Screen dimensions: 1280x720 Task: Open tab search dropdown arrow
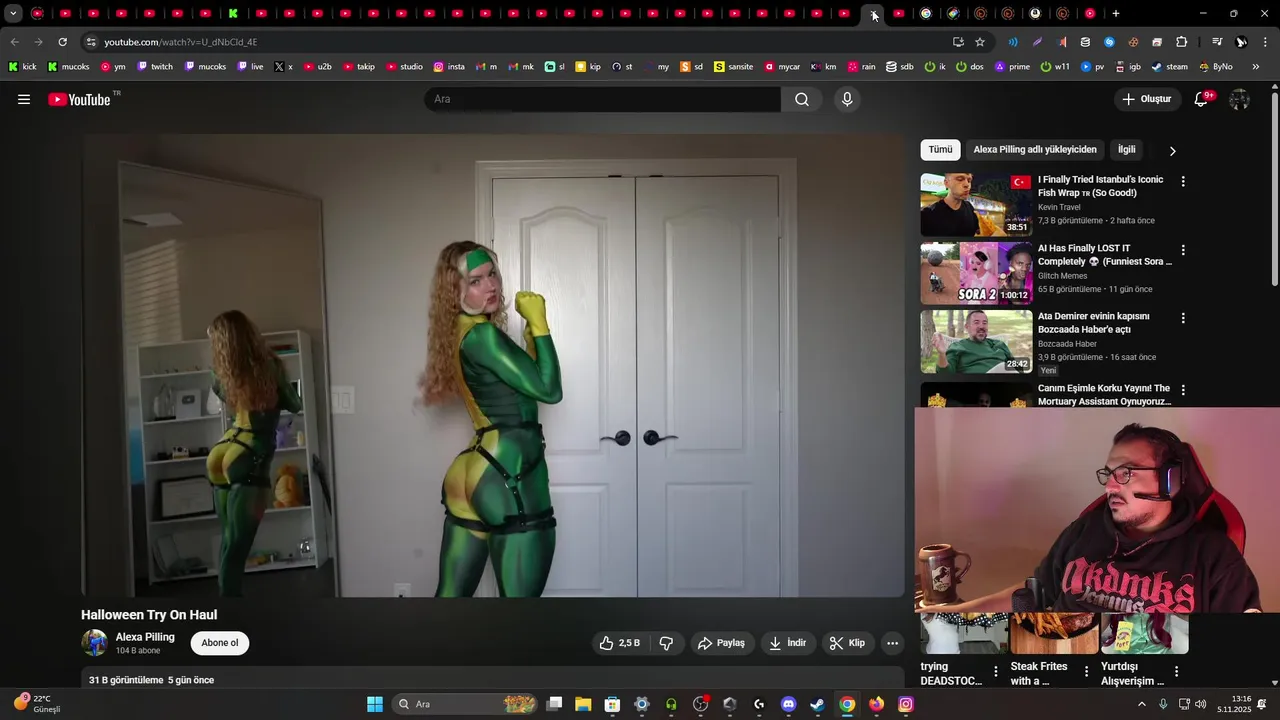(x=13, y=14)
